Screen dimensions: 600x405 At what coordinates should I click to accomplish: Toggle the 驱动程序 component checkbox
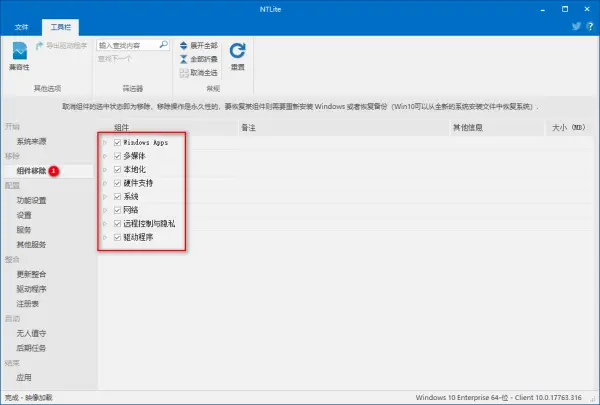pyautogui.click(x=117, y=237)
